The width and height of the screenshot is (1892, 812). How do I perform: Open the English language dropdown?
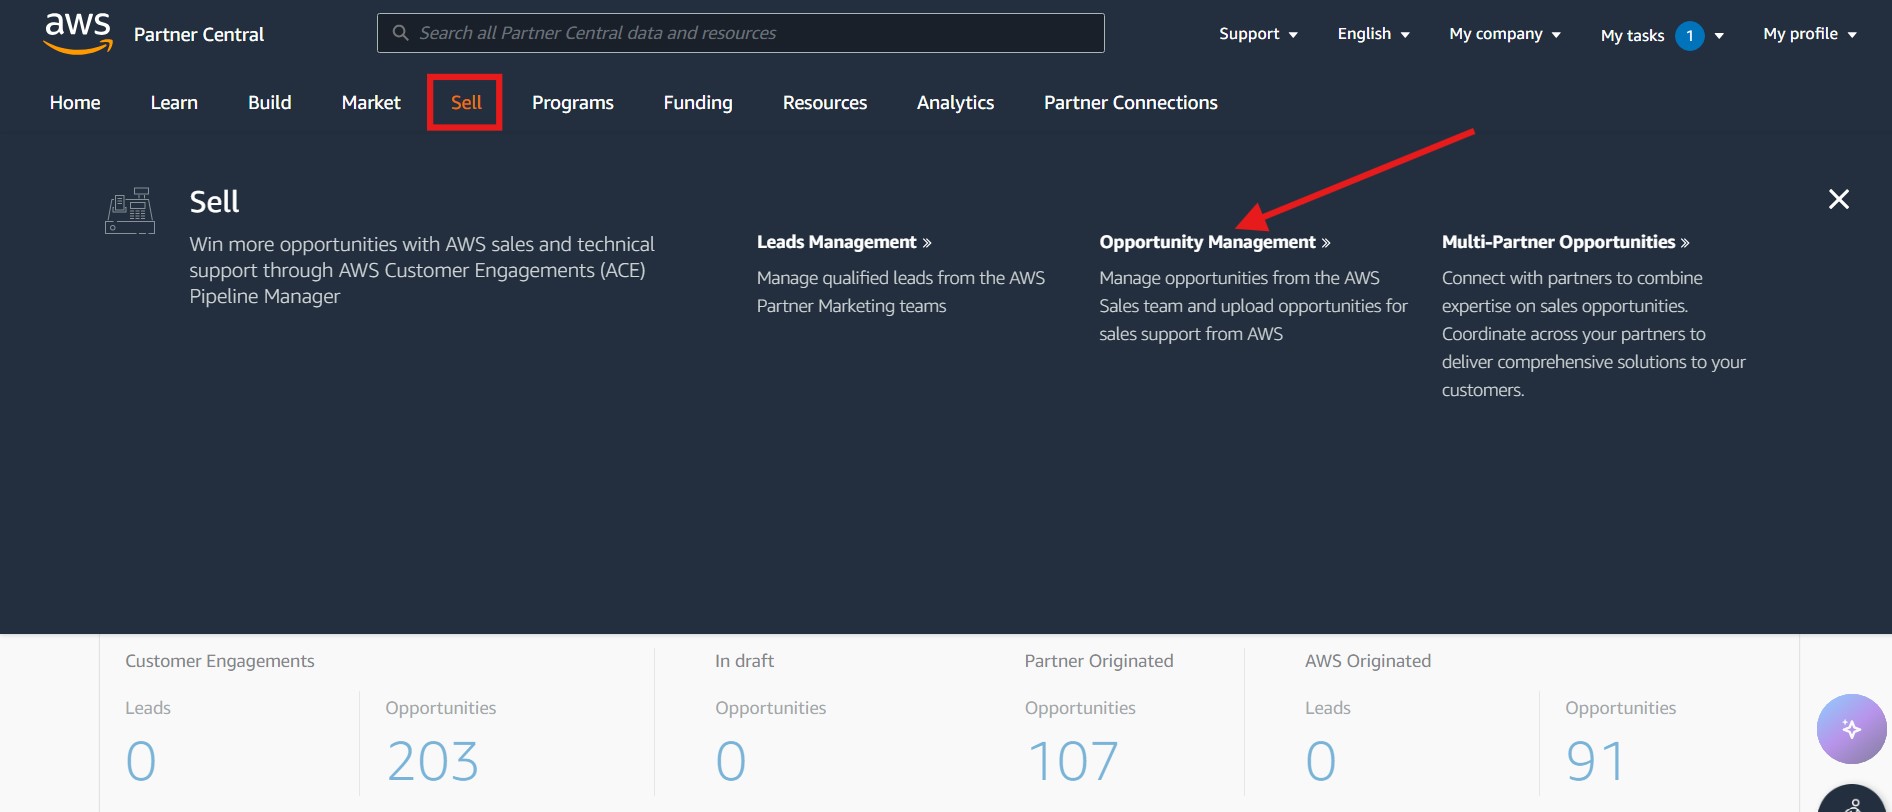(1373, 34)
